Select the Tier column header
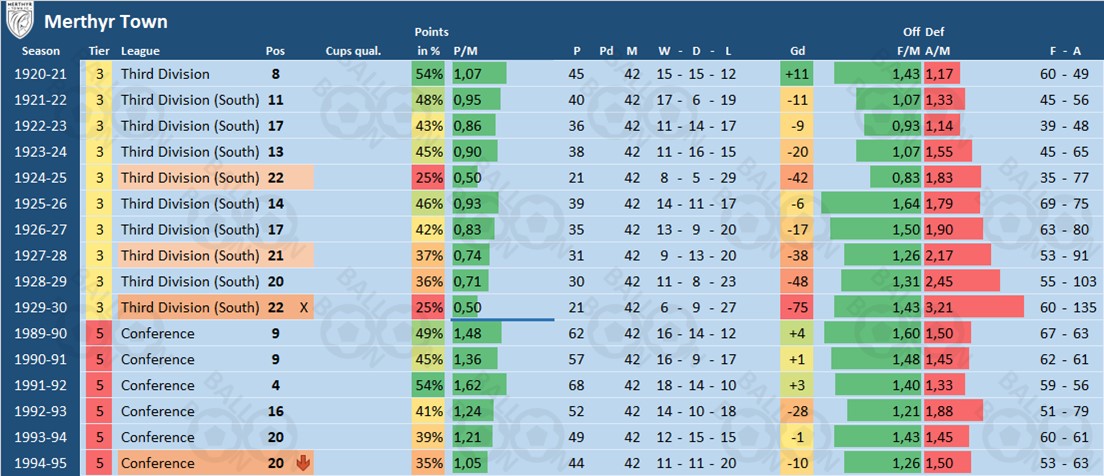Viewport: 1104px width, 476px height. coord(99,51)
